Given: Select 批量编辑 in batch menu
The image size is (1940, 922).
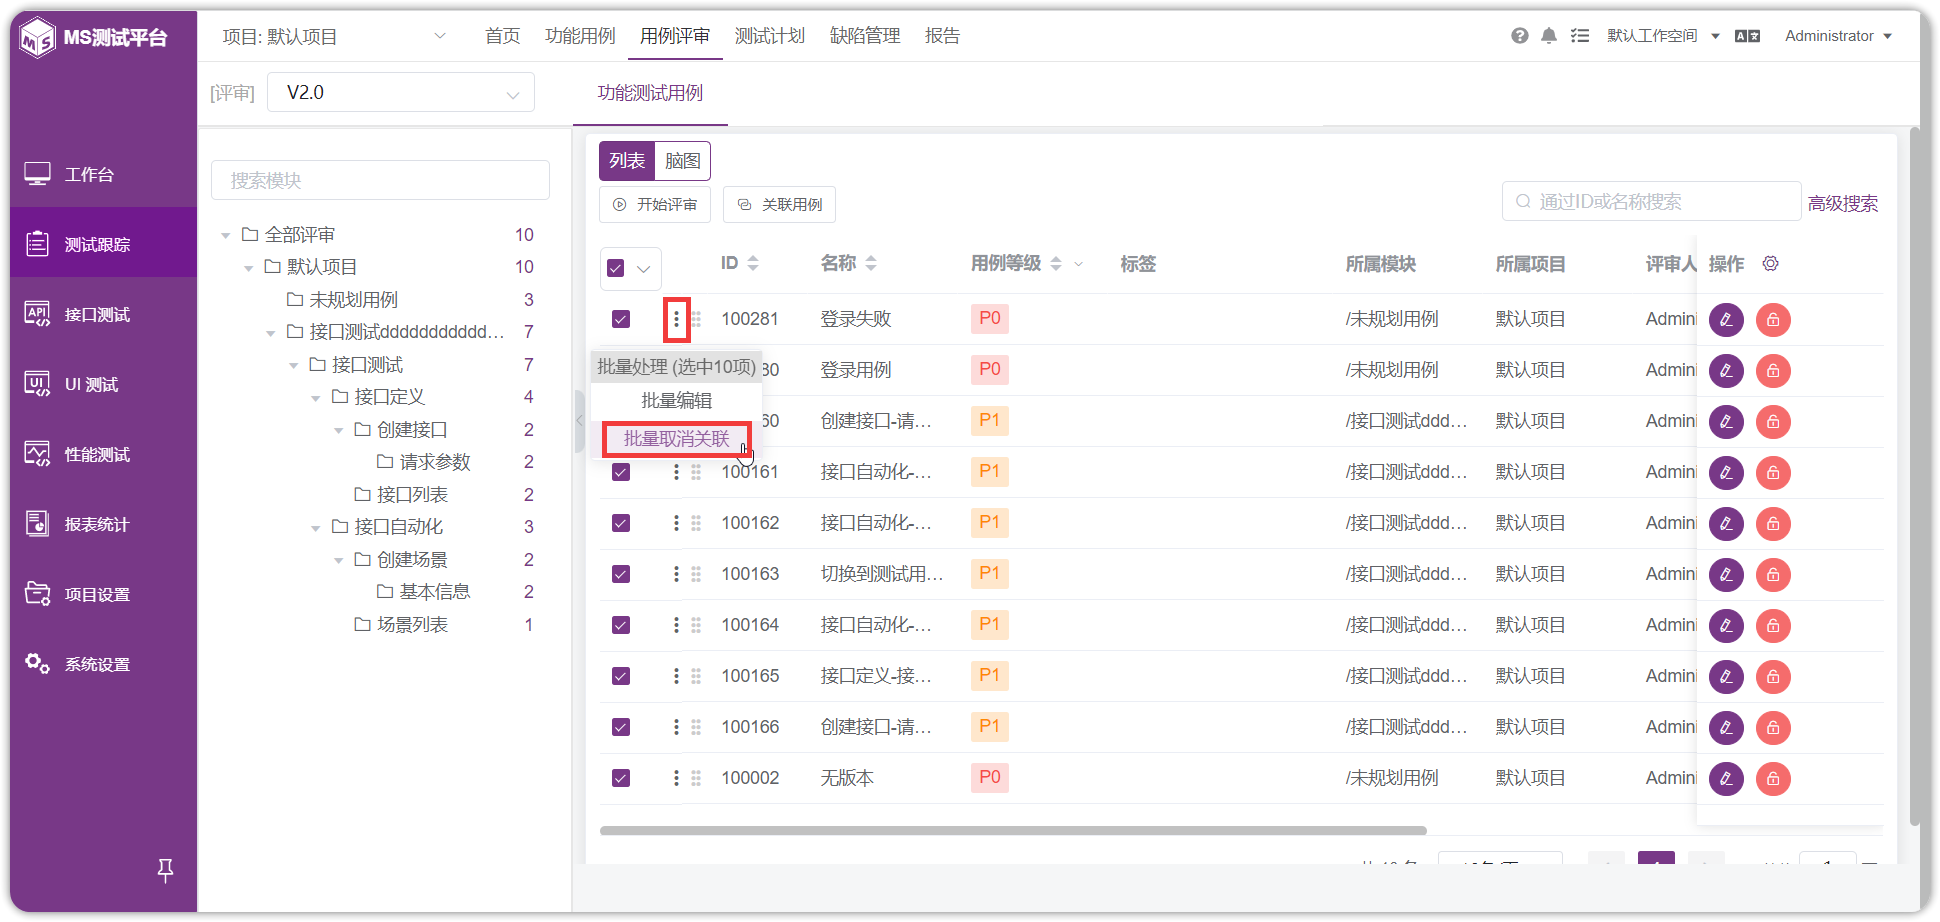Looking at the screenshot, I should click(x=677, y=401).
